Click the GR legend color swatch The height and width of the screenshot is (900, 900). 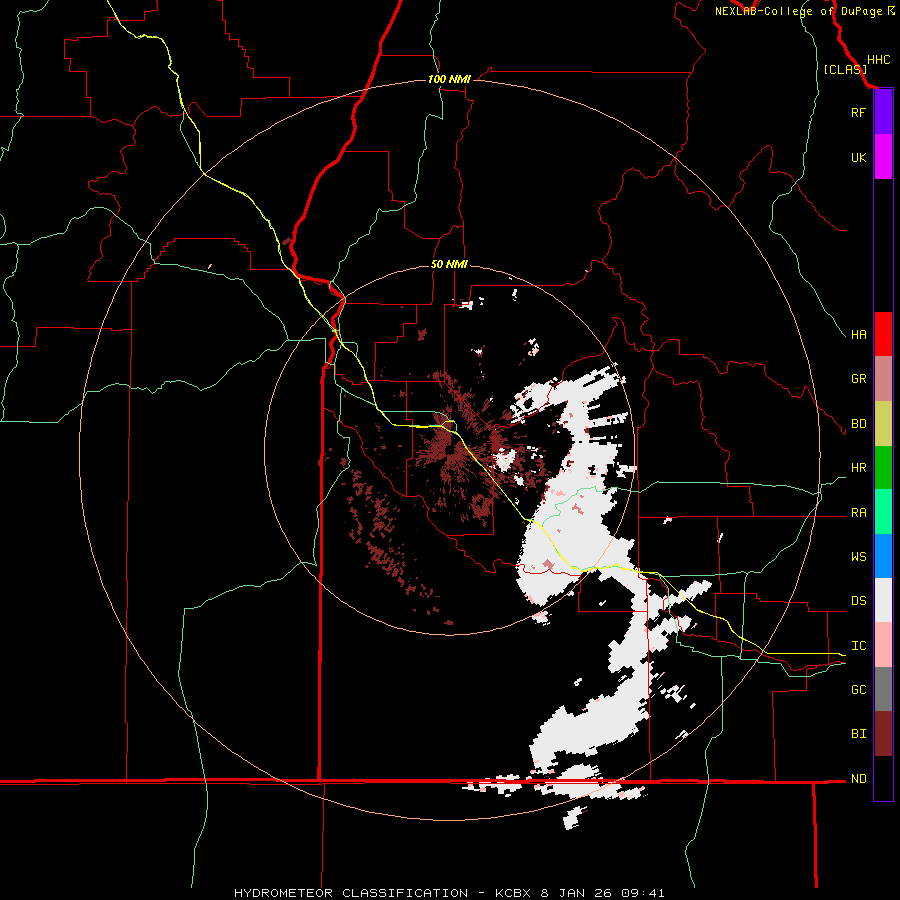coord(883,379)
